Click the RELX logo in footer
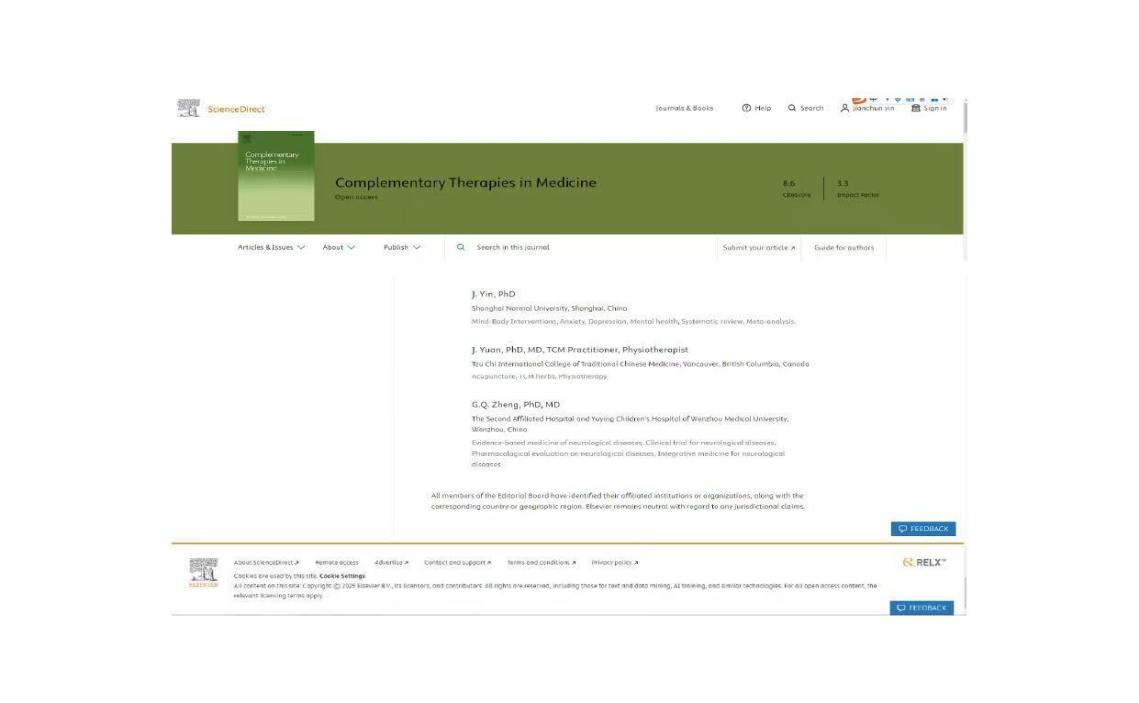This screenshot has width=1139, height=703. point(924,564)
